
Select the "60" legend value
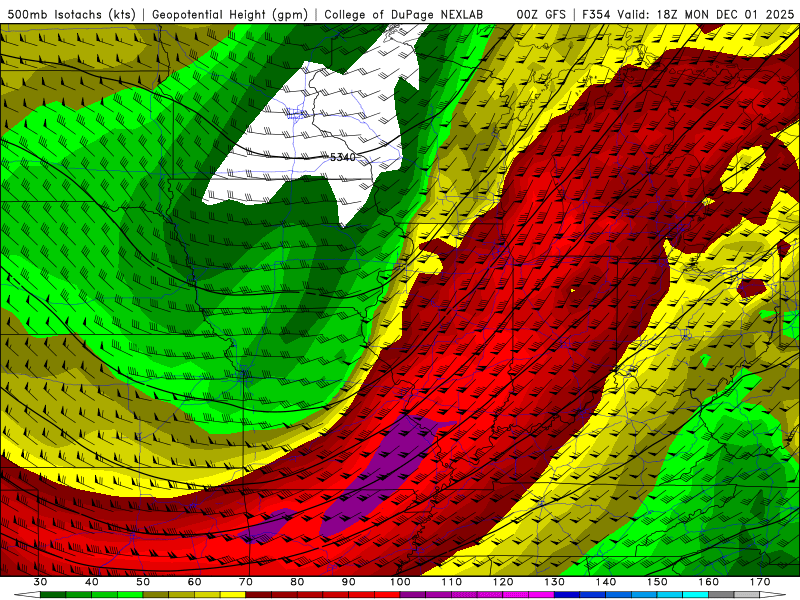194,582
